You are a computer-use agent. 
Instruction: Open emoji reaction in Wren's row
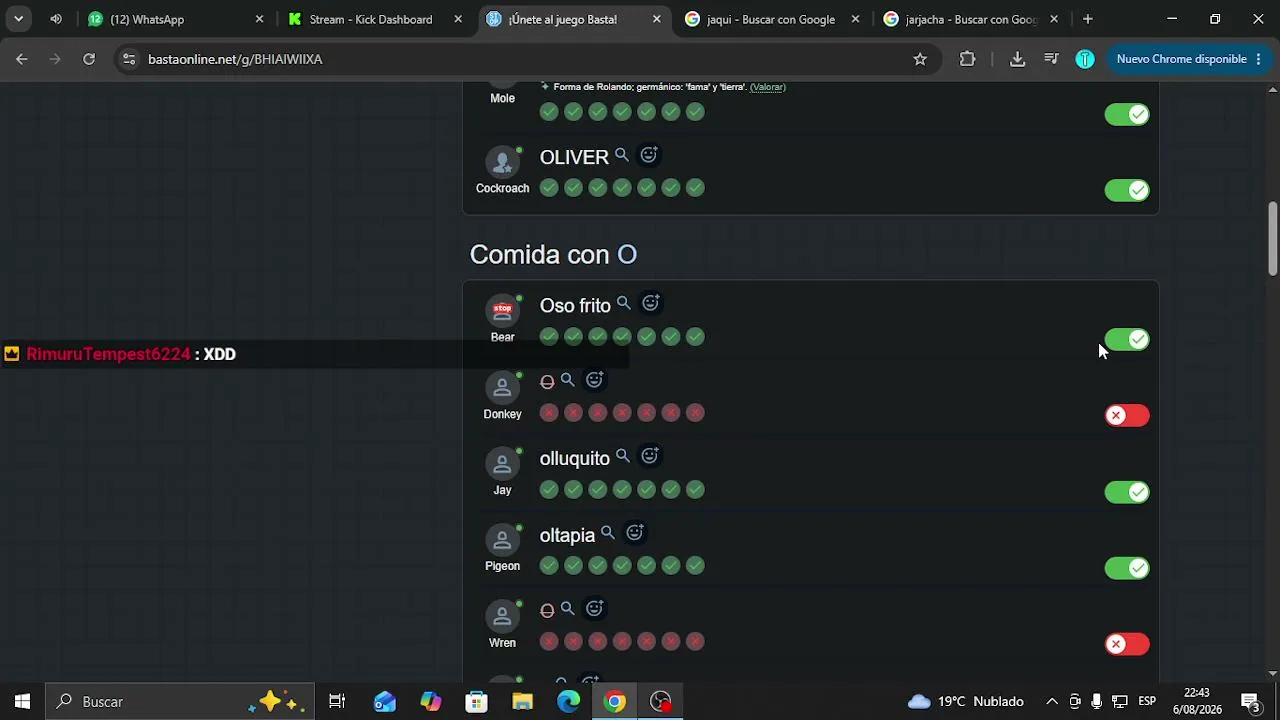tap(595, 608)
